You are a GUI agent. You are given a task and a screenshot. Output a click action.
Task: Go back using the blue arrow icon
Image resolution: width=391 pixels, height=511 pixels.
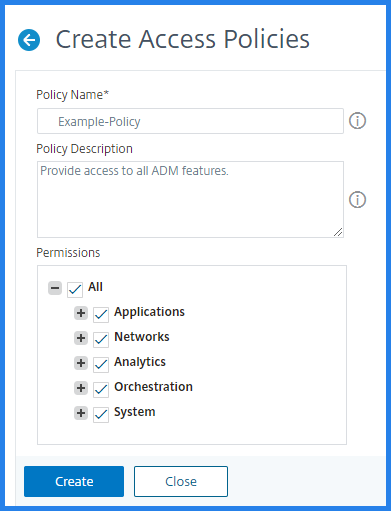click(29, 40)
